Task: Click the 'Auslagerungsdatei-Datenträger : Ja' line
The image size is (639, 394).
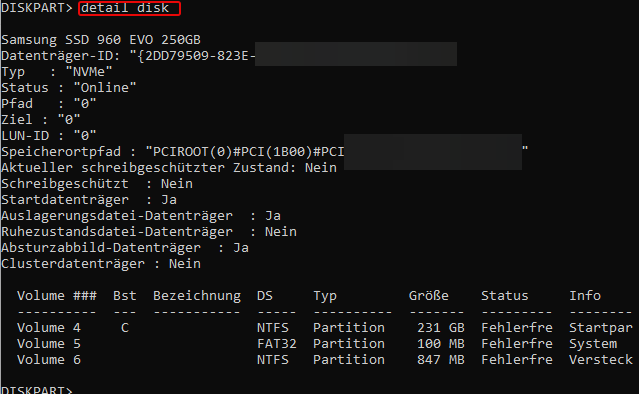Action: click(x=141, y=216)
